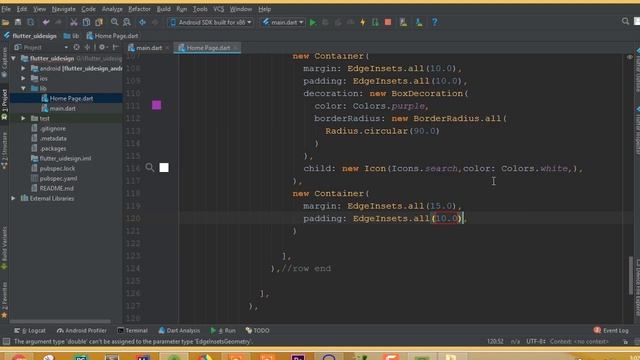The height and width of the screenshot is (360, 640).
Task: Click Search Everywhere magnifier at top right
Action: tap(625, 21)
